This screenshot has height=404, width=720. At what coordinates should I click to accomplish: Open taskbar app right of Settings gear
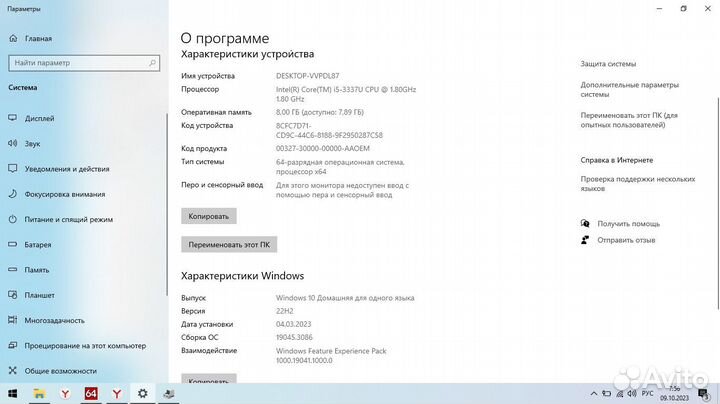(x=169, y=394)
